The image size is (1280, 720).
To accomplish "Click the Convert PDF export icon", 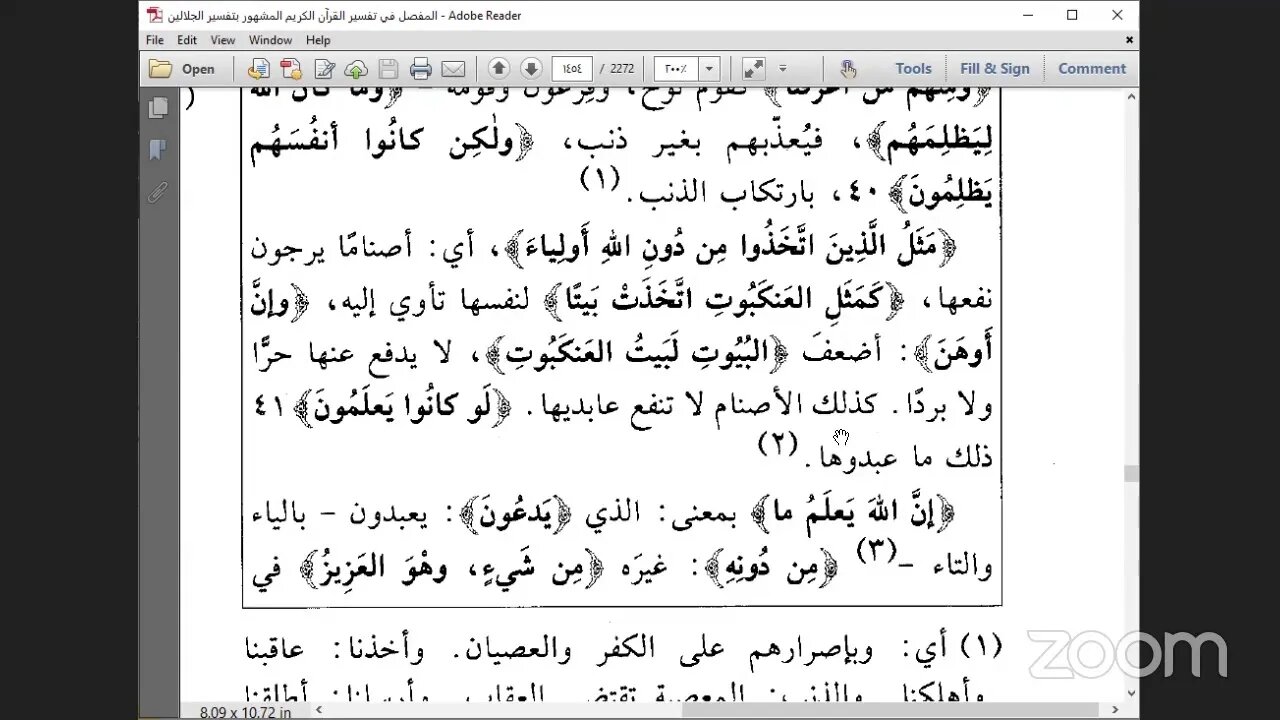I will 291,69.
